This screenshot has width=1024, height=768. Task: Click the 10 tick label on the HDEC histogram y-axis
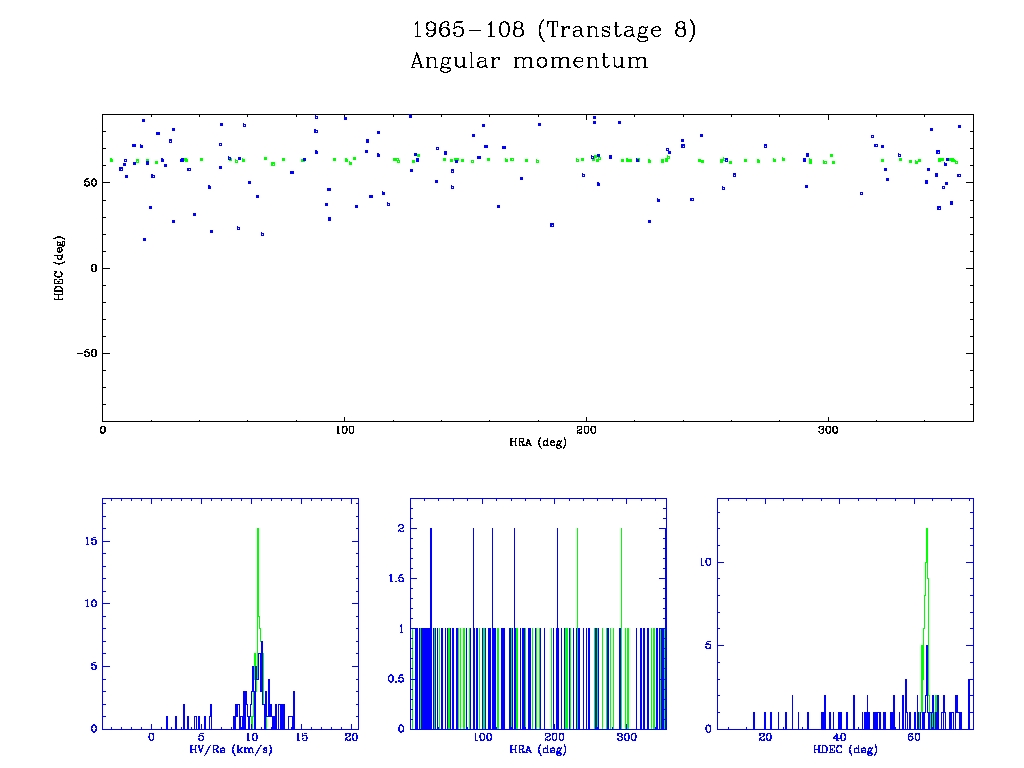(x=704, y=562)
